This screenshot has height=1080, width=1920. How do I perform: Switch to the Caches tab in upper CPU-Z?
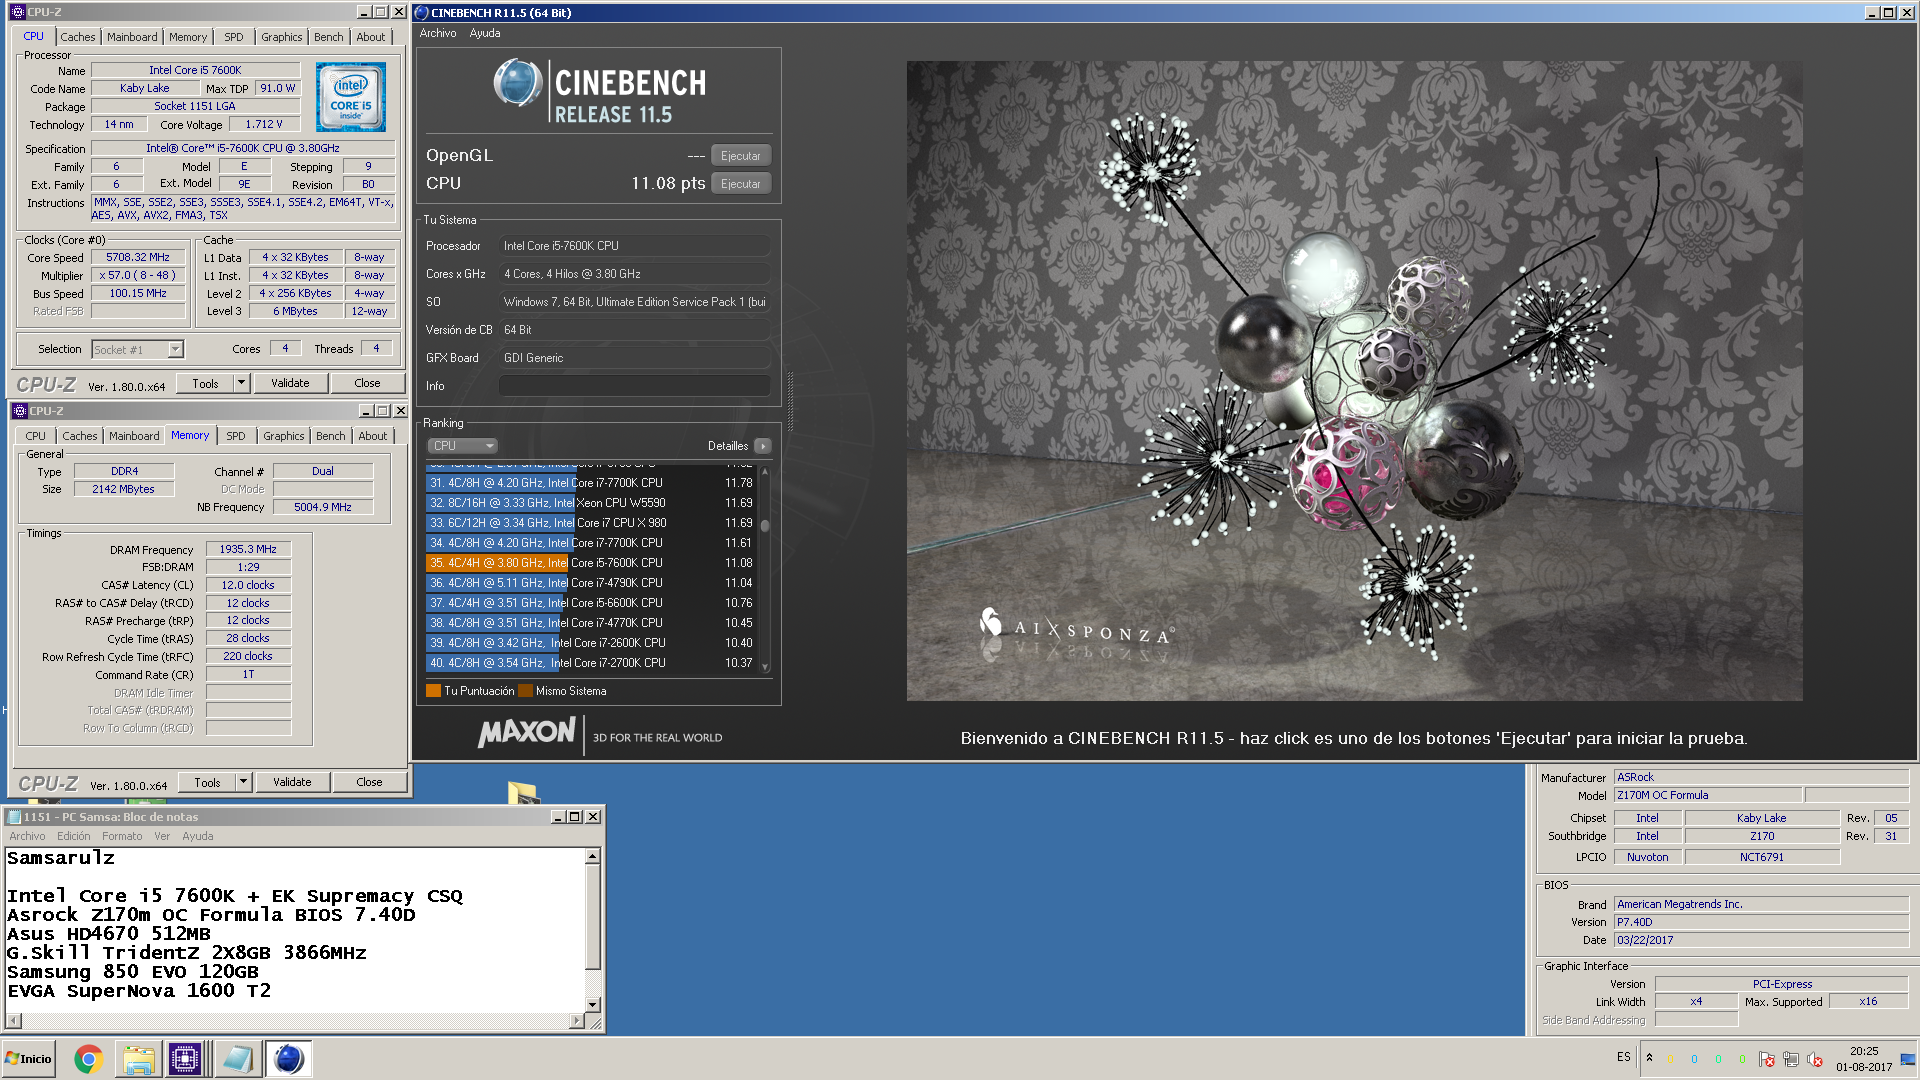click(x=78, y=37)
